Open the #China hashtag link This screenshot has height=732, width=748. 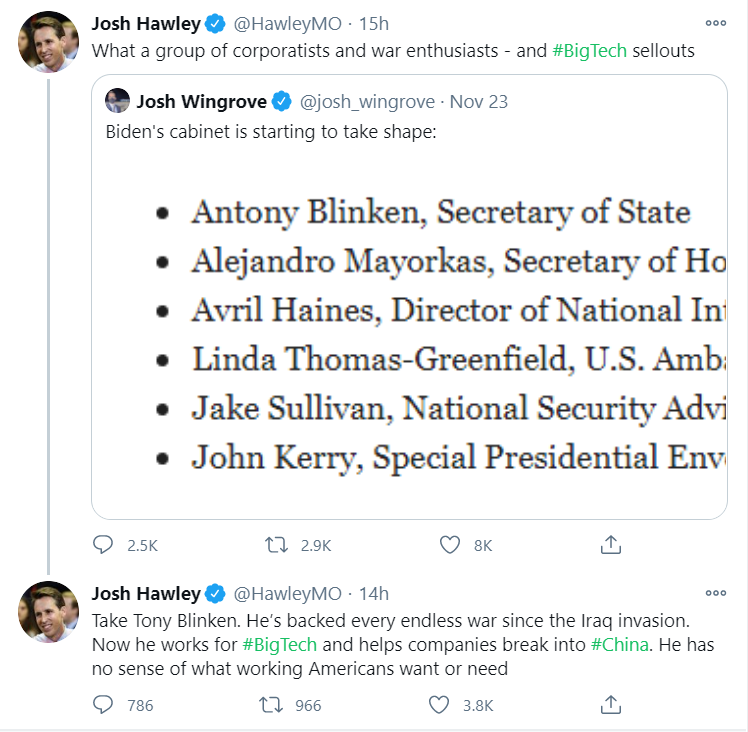[620, 645]
